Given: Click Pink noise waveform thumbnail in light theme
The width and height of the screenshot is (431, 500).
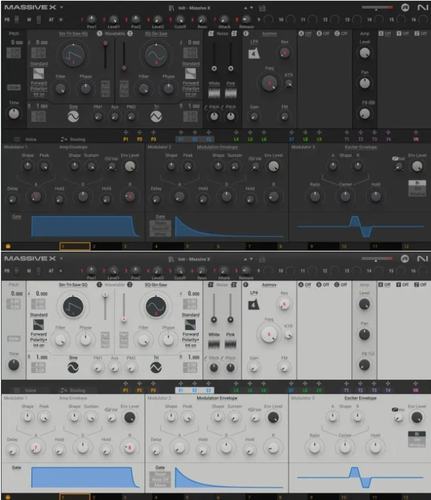Looking at the screenshot, I should coord(231,344).
